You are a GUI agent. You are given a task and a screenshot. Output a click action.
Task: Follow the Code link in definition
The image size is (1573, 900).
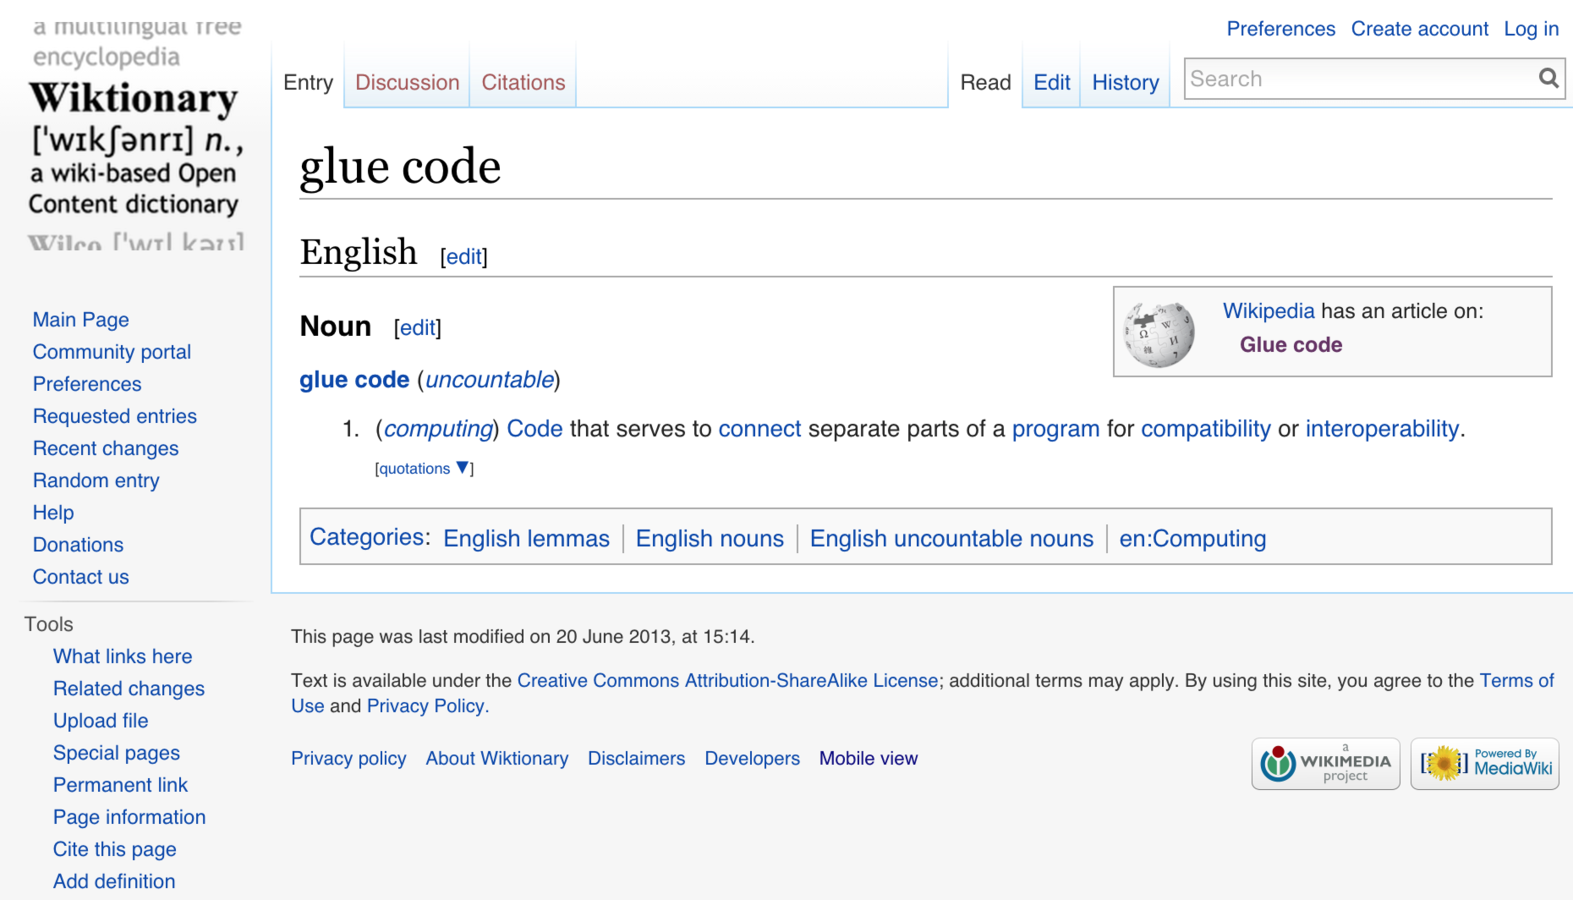(534, 429)
